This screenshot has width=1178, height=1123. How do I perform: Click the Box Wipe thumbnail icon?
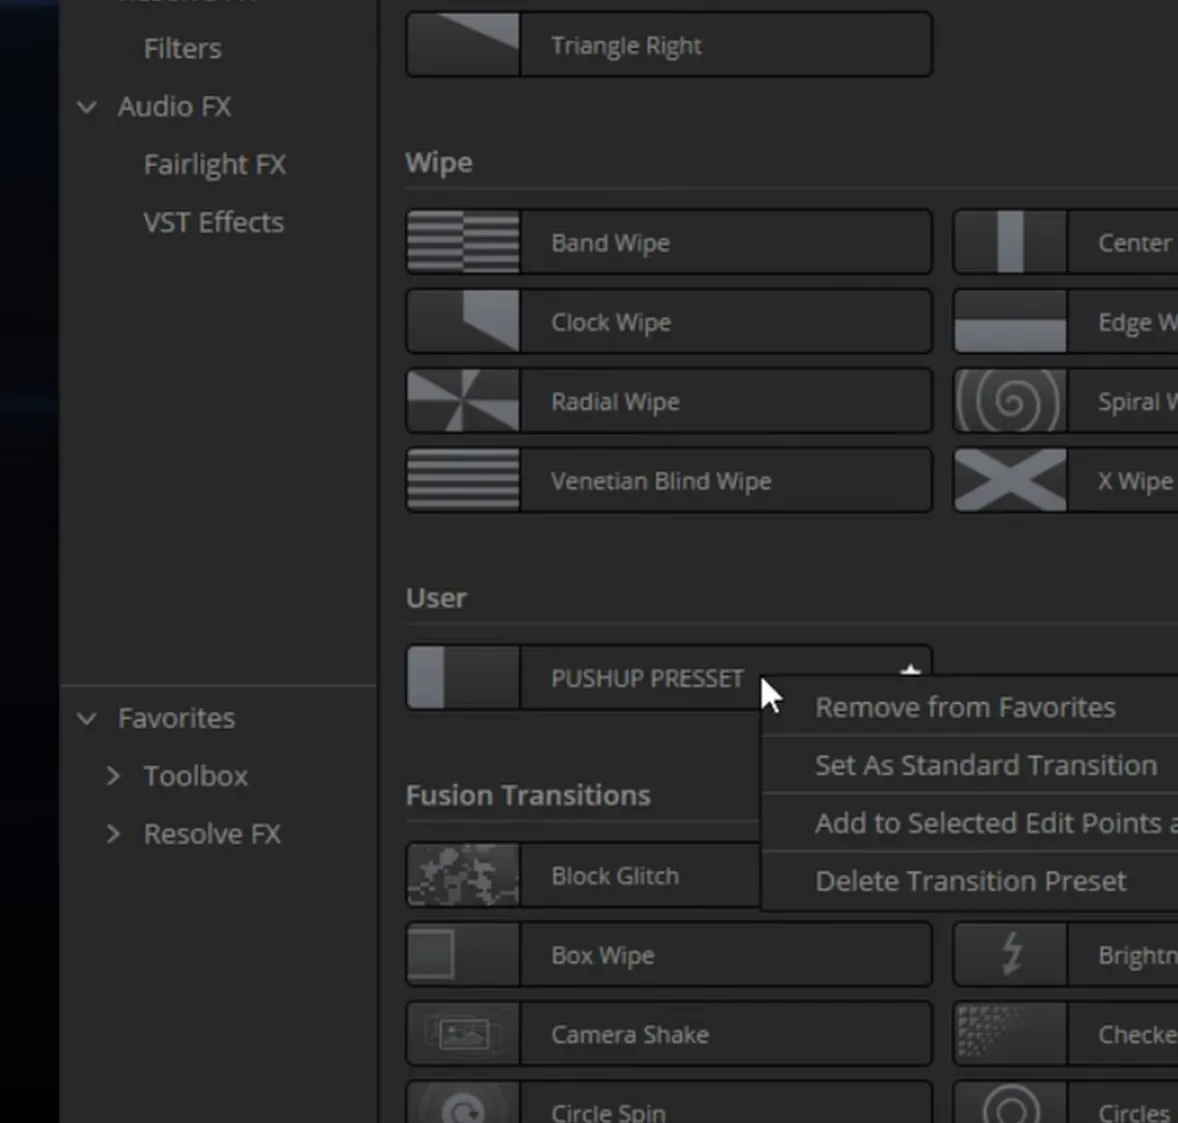[x=464, y=955]
